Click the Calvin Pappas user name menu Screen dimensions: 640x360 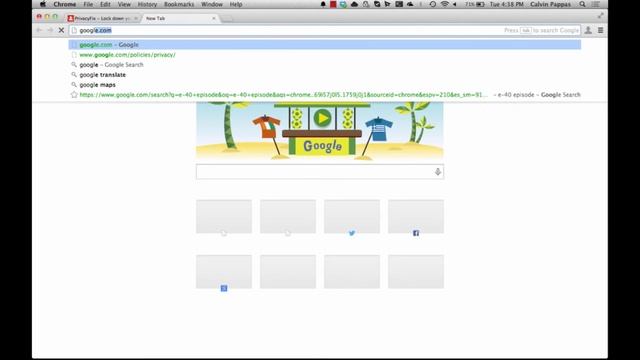[x=550, y=4]
